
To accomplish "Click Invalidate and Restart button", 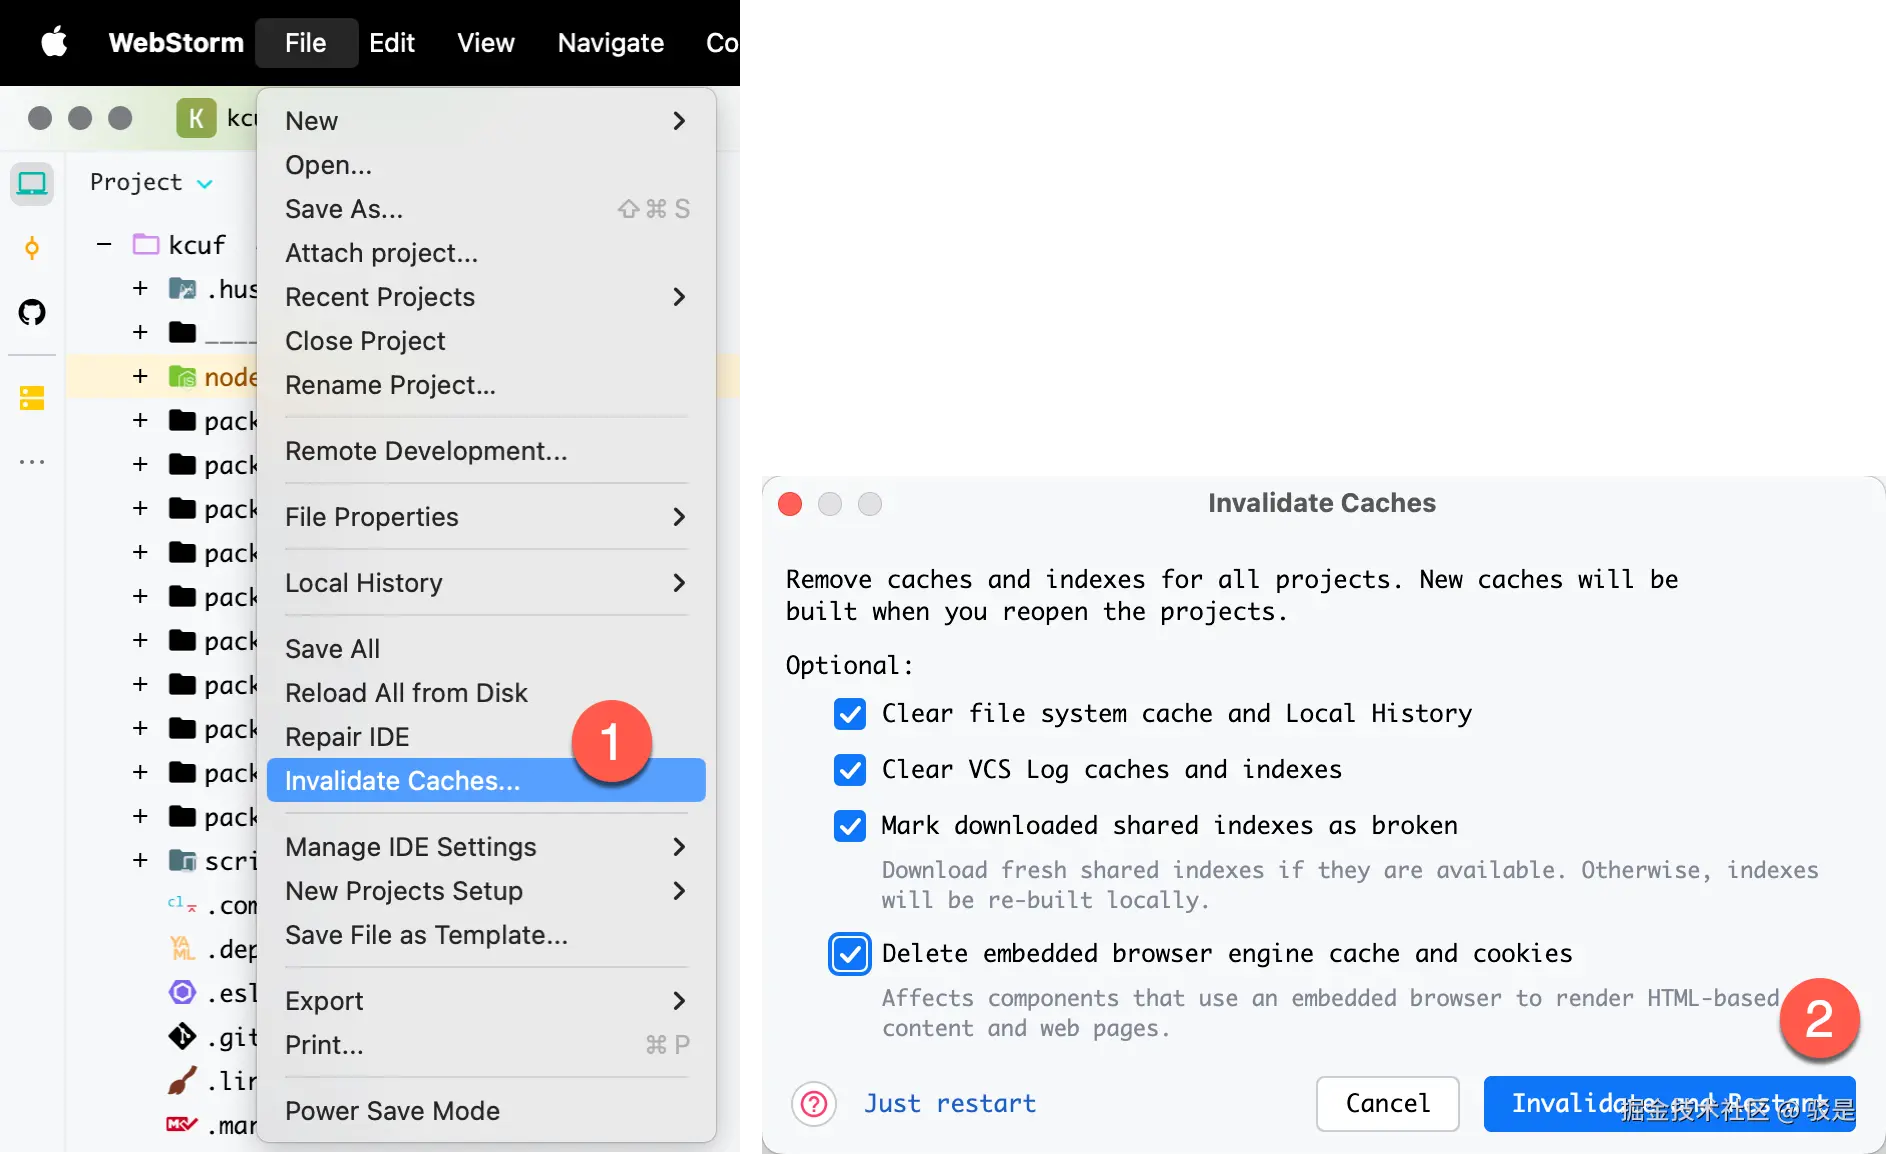I will [x=1669, y=1103].
